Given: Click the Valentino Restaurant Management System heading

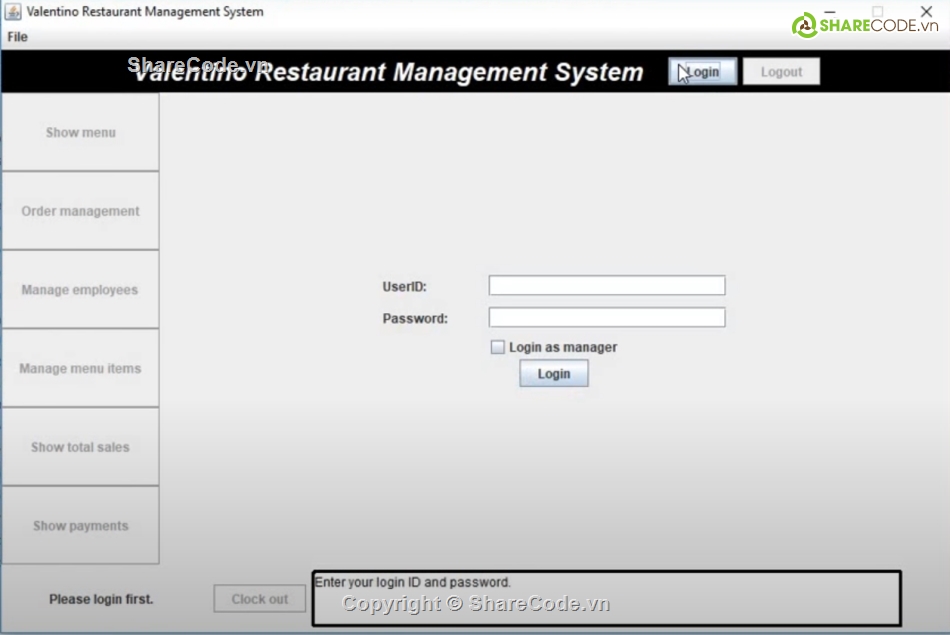Looking at the screenshot, I should [x=388, y=71].
